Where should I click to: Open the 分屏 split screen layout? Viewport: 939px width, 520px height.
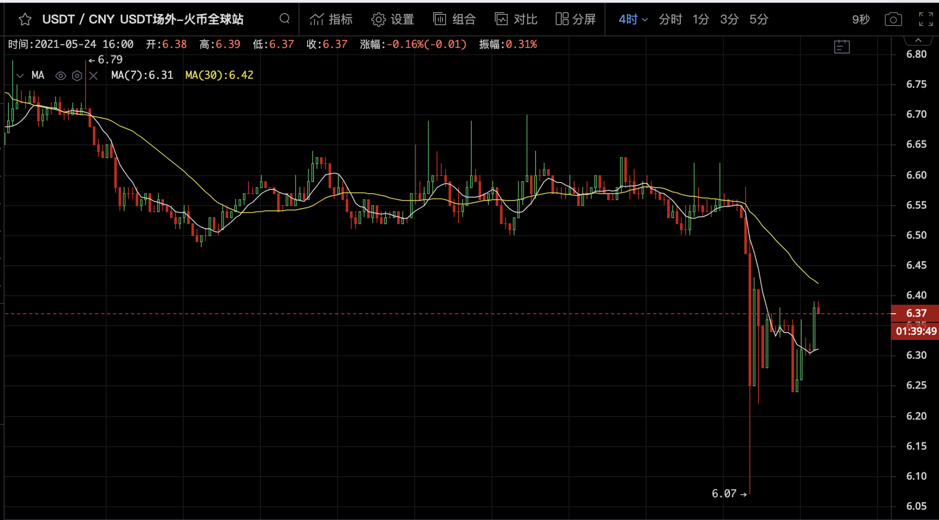coord(576,19)
